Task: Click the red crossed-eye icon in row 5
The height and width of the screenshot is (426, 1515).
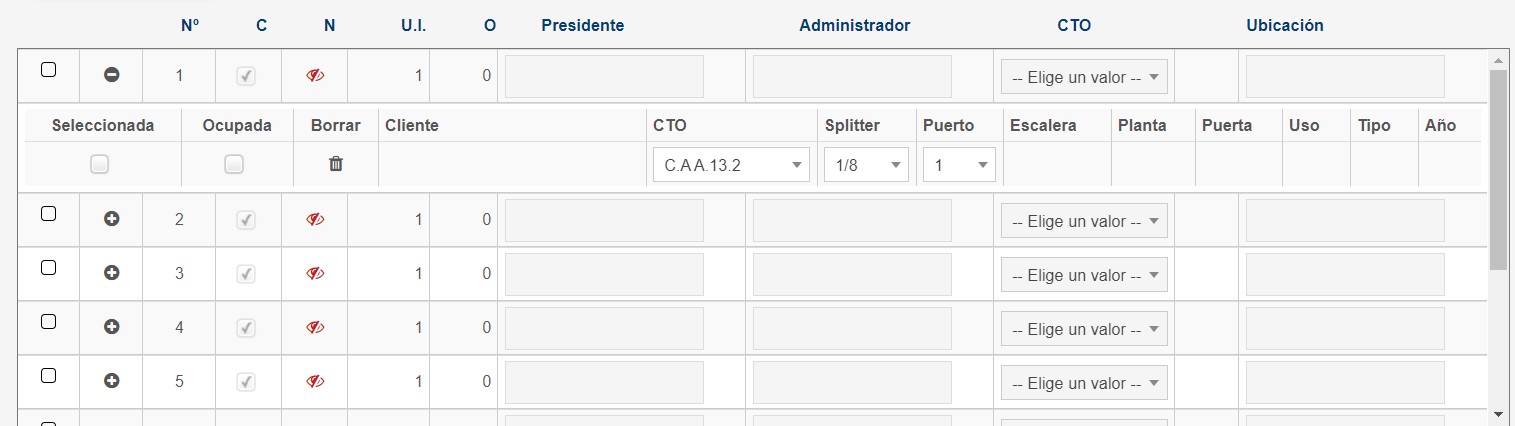Action: pos(316,381)
